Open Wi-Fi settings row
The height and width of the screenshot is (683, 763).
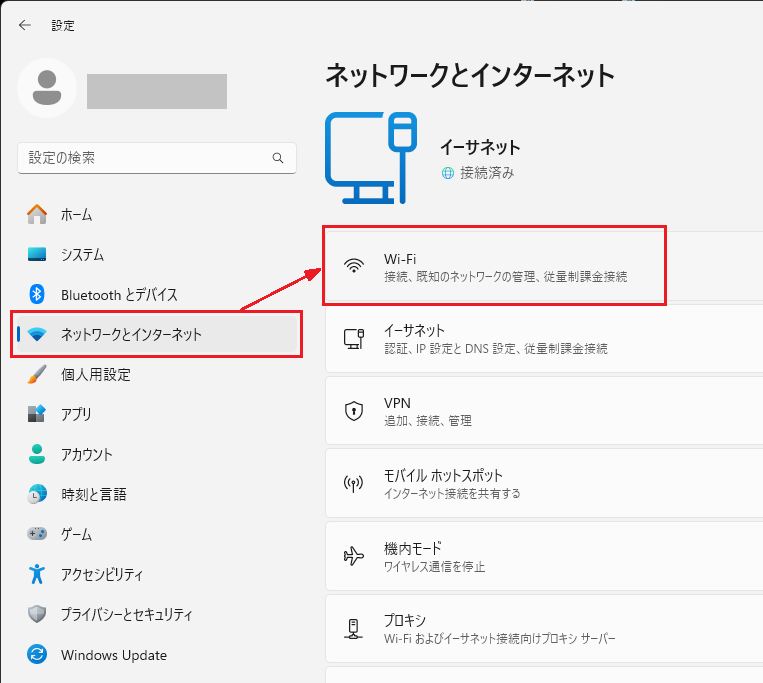click(x=544, y=266)
